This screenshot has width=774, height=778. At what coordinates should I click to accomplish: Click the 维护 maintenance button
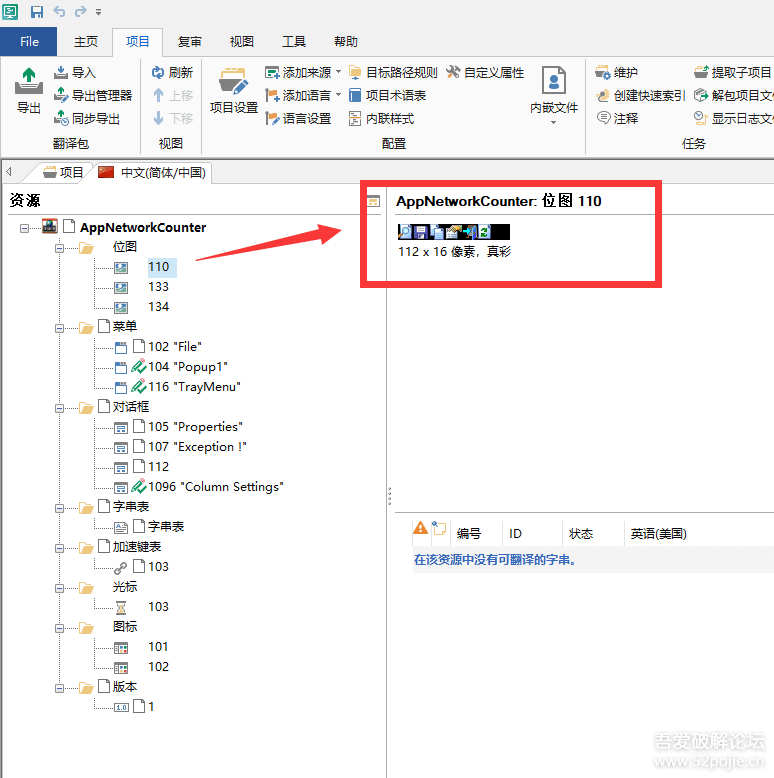pyautogui.click(x=616, y=72)
